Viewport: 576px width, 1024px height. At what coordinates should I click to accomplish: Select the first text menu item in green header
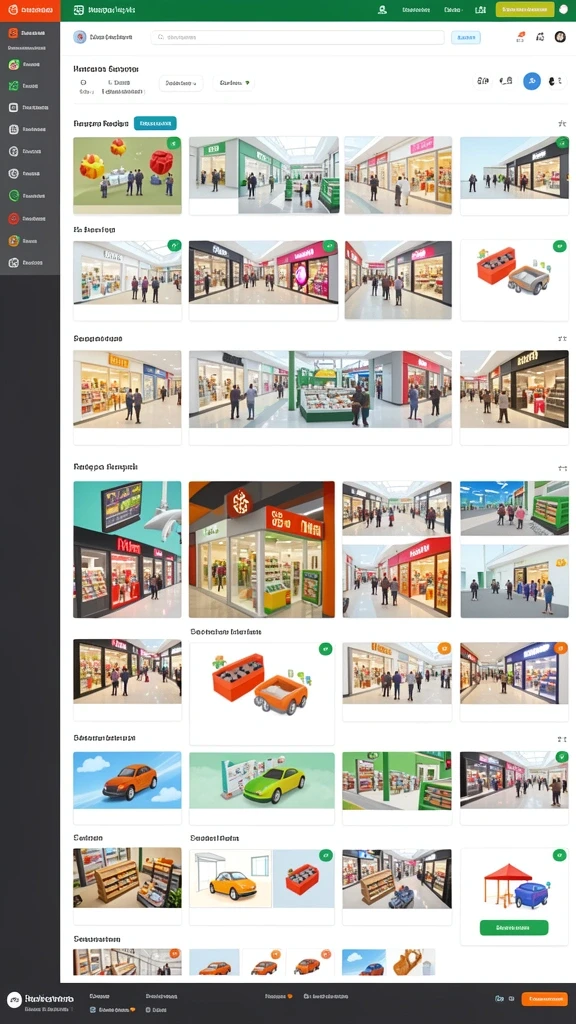click(416, 10)
